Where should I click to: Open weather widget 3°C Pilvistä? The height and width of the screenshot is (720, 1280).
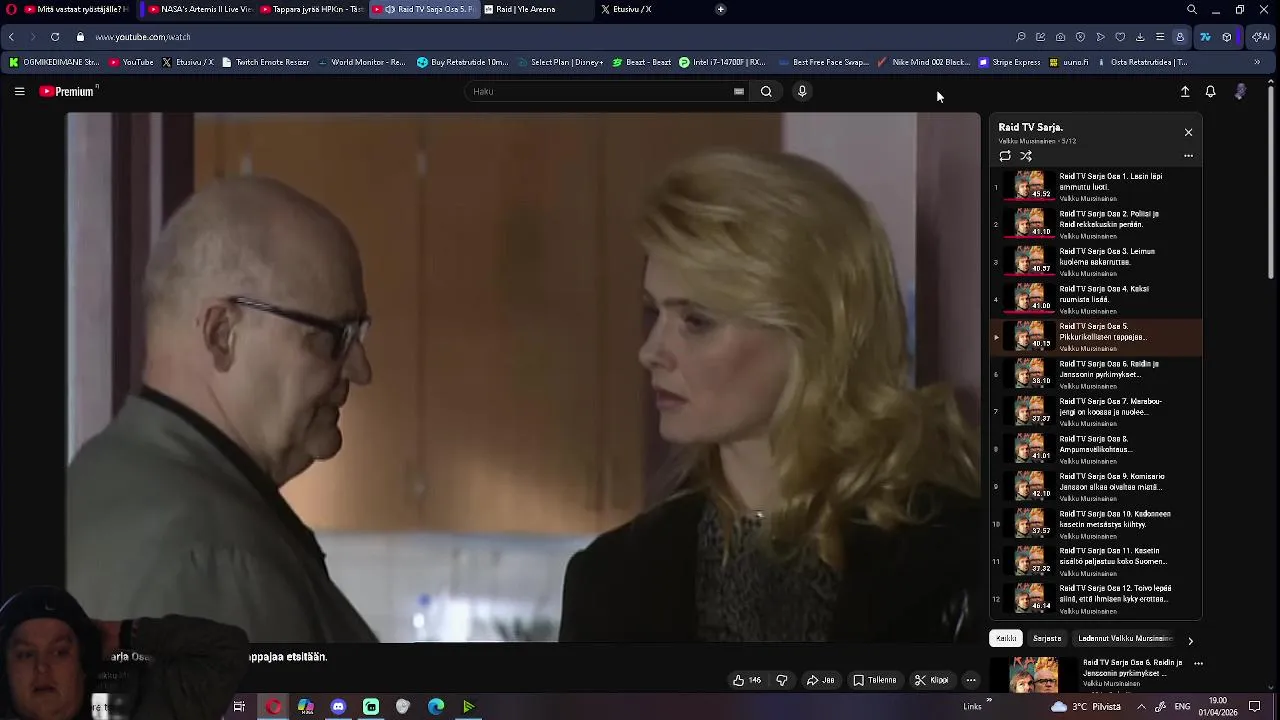pos(1084,706)
